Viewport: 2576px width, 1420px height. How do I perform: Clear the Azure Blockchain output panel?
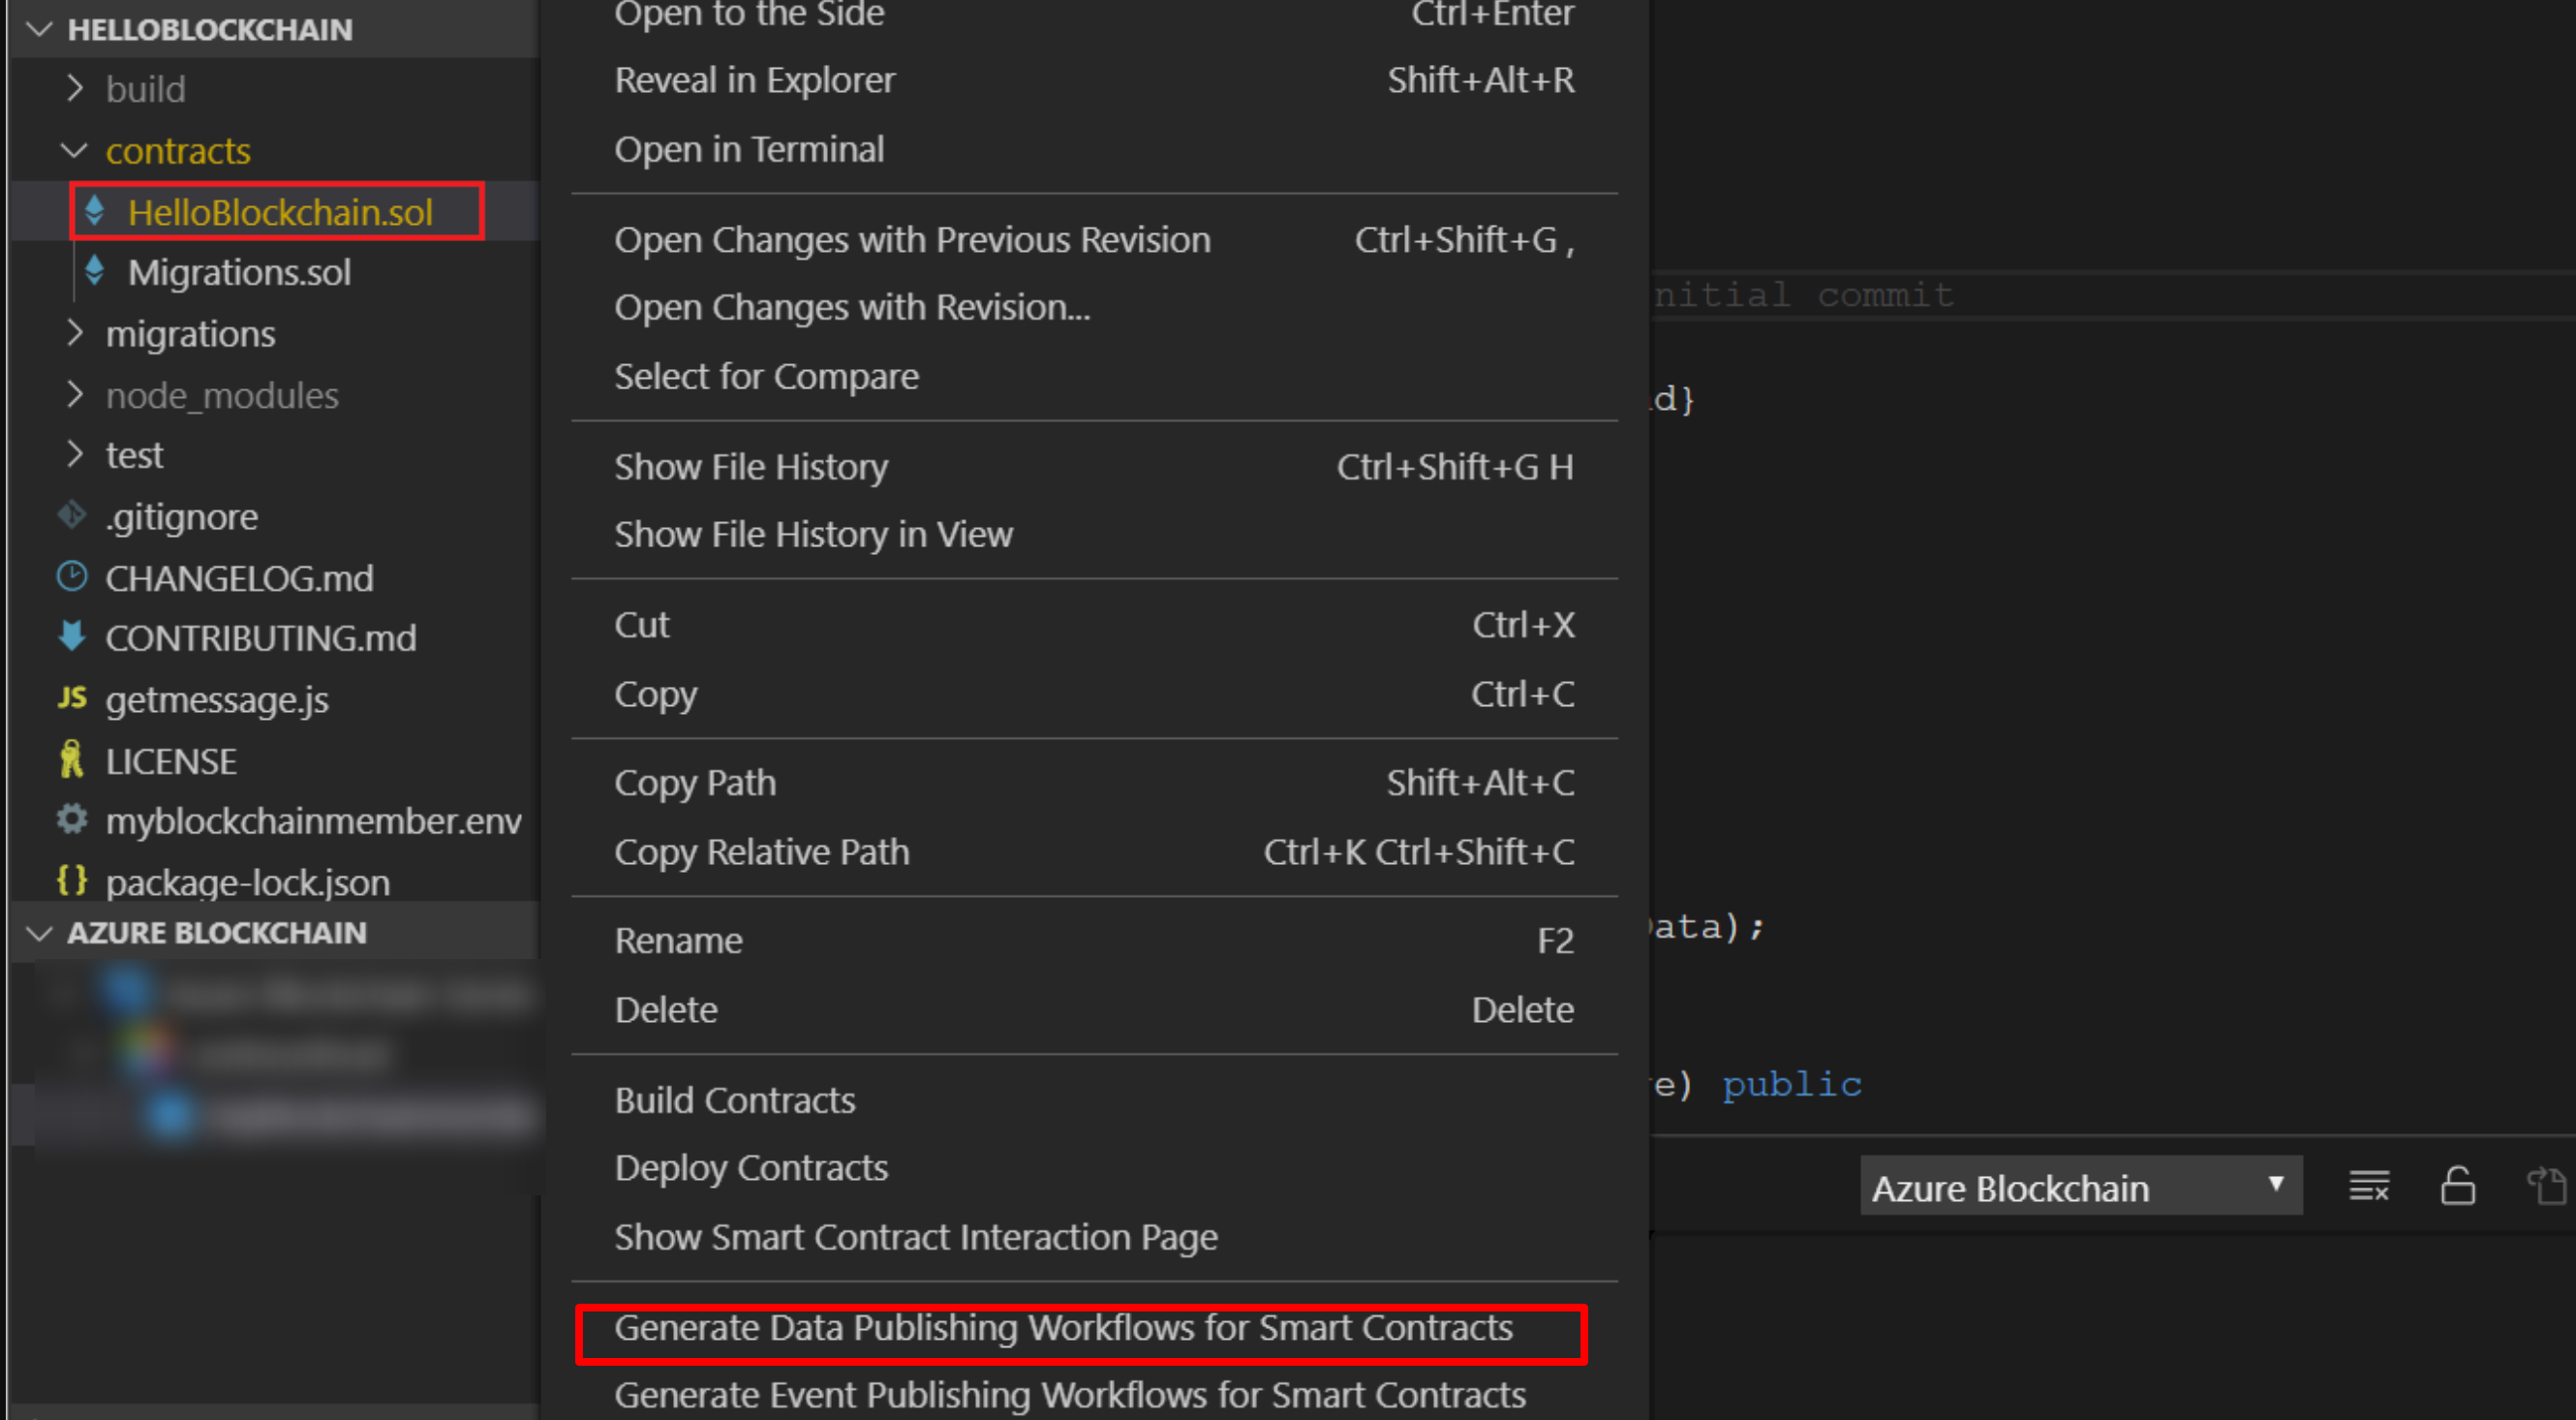pos(2369,1186)
